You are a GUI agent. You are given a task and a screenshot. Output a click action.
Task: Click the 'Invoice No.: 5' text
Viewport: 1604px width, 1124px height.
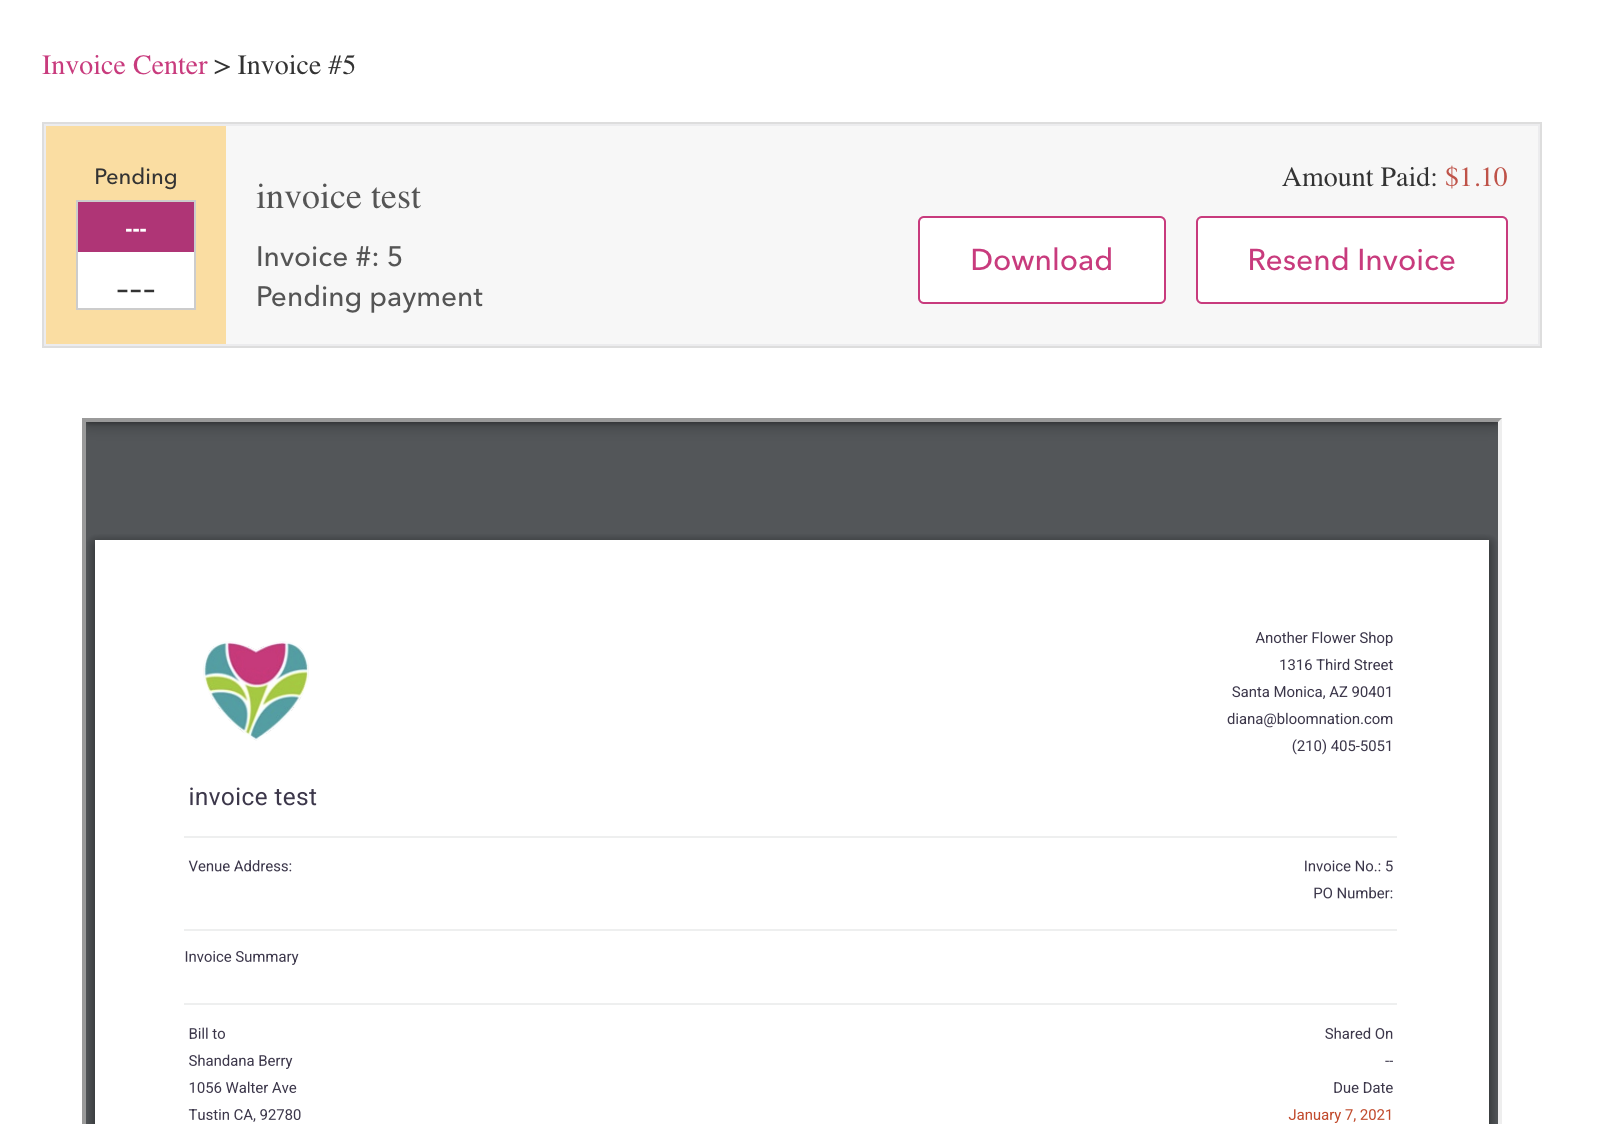tap(1348, 867)
